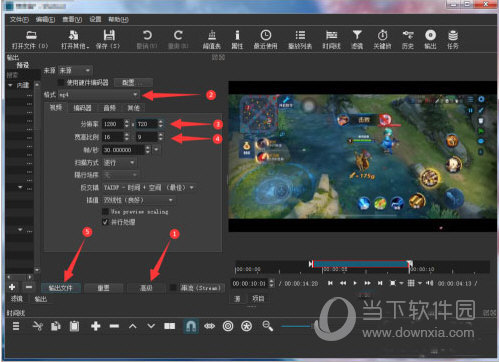Open the From source dropdown
The height and width of the screenshot is (362, 499).
76,70
